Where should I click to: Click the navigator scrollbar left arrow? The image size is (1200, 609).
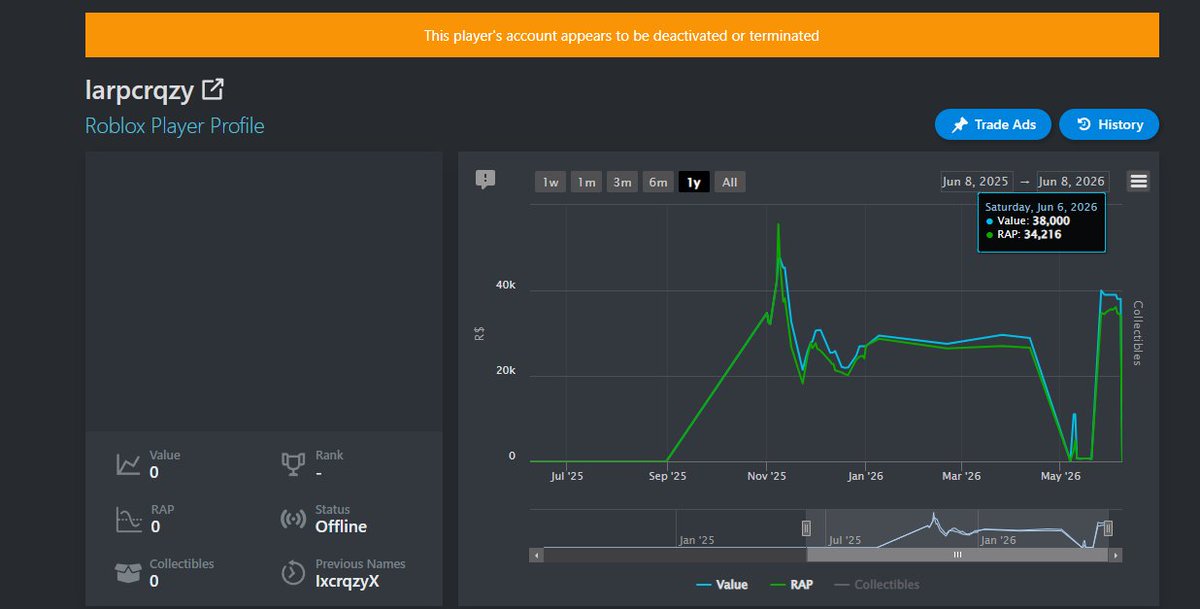tap(537, 554)
